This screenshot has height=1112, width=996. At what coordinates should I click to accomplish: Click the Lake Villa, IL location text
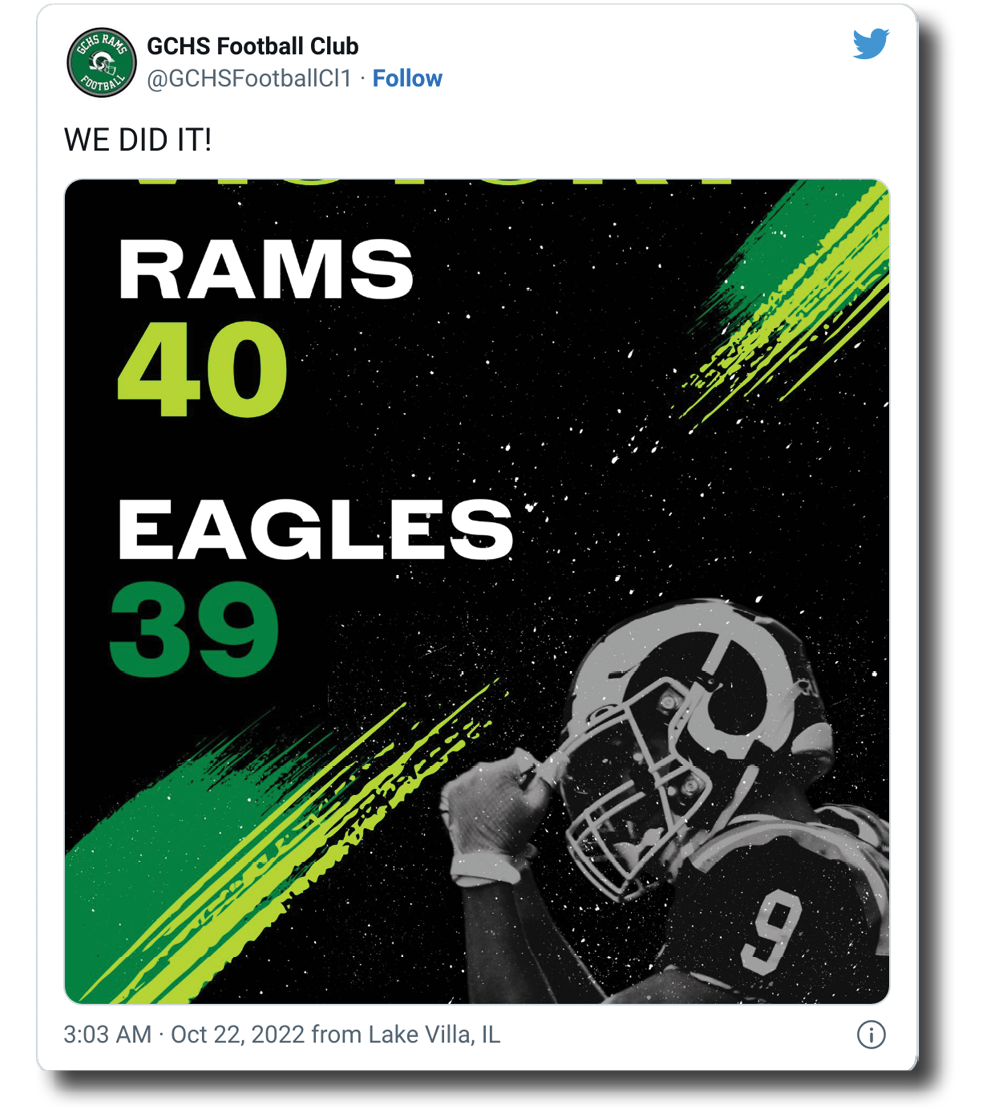[x=433, y=1034]
